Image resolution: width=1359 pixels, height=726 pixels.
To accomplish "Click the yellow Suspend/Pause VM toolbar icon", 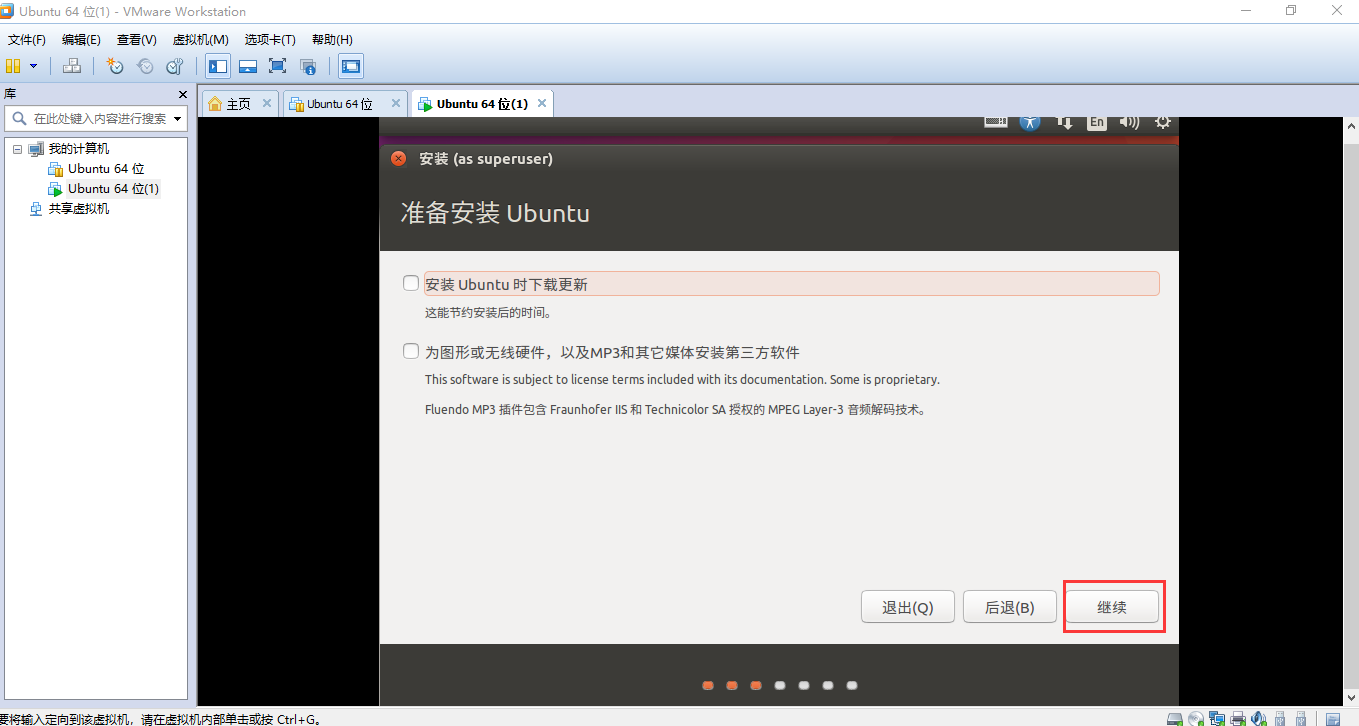I will [12, 66].
